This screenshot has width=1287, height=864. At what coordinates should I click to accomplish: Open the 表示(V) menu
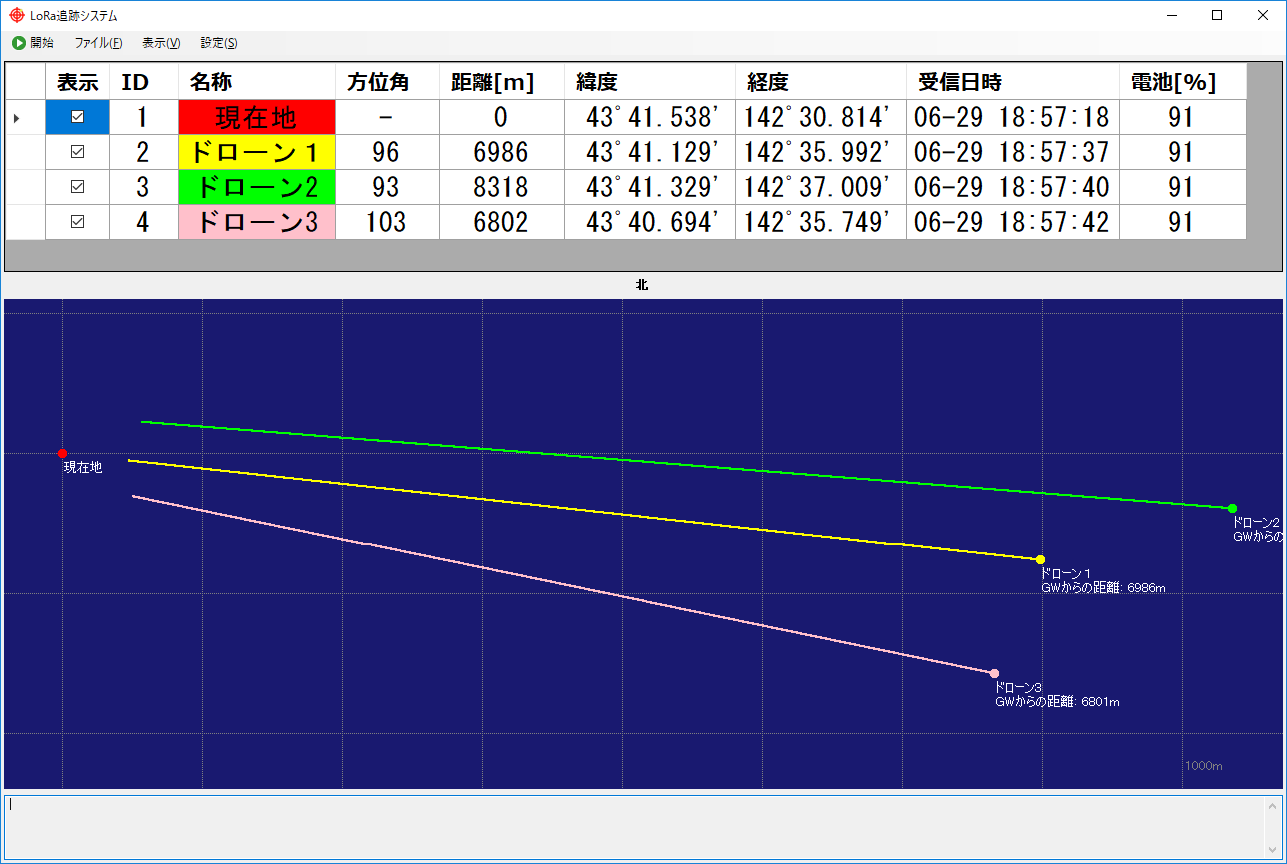161,43
